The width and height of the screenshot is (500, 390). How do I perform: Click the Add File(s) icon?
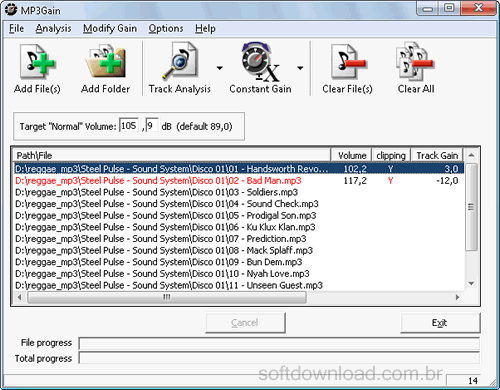coord(37,62)
